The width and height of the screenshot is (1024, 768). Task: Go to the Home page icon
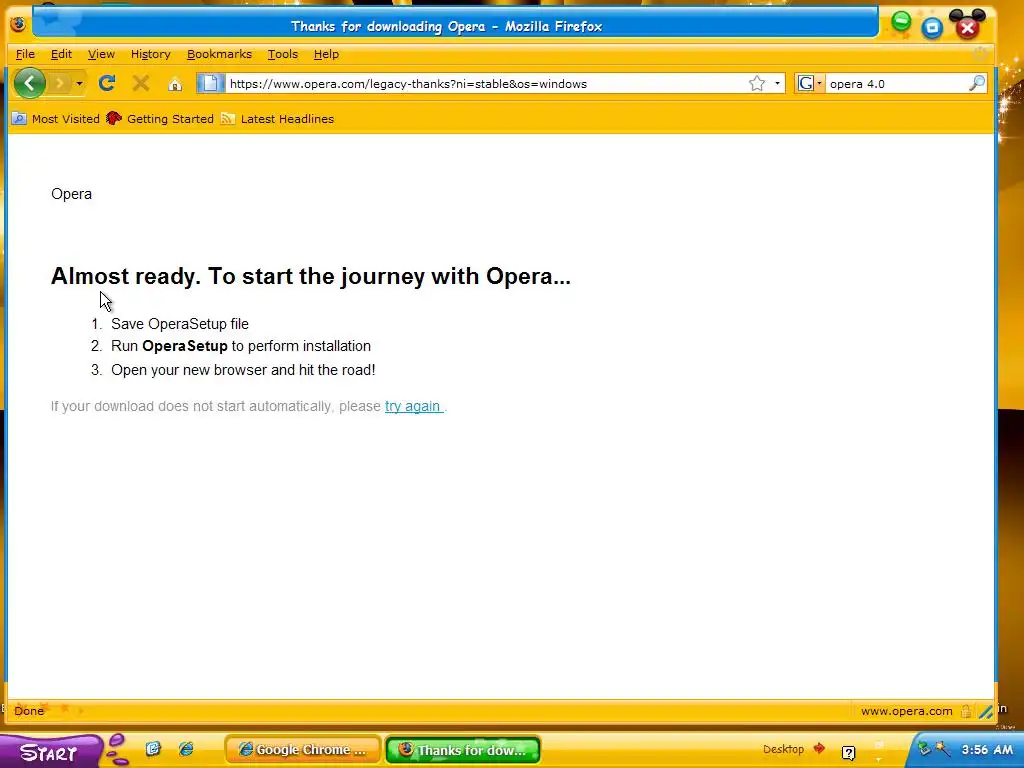[x=174, y=84]
